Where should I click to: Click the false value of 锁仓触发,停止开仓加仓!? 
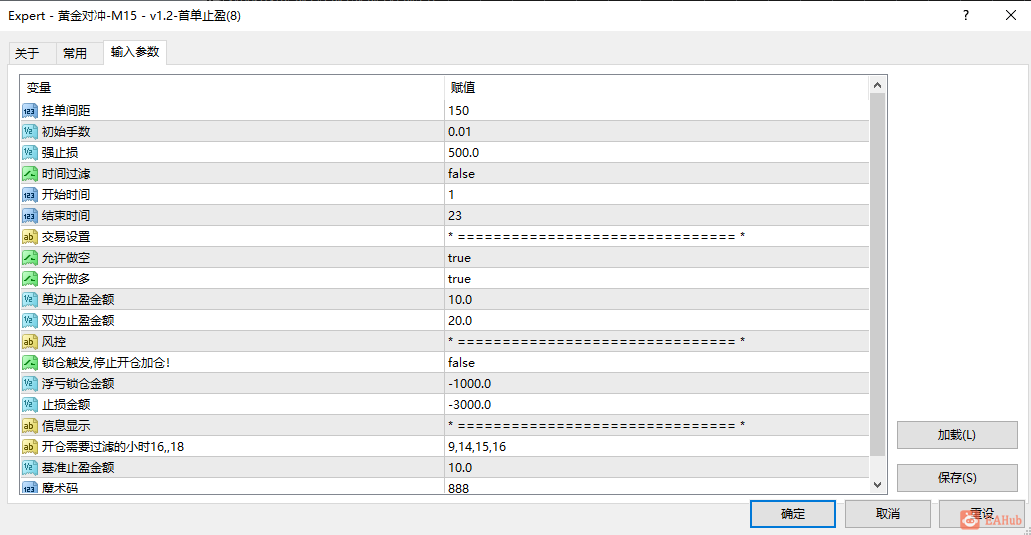pos(461,363)
